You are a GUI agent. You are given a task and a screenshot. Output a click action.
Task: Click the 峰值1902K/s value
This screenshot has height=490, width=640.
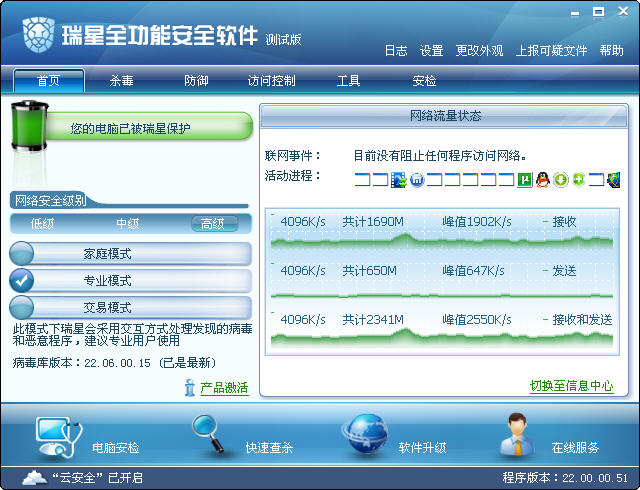tap(477, 222)
